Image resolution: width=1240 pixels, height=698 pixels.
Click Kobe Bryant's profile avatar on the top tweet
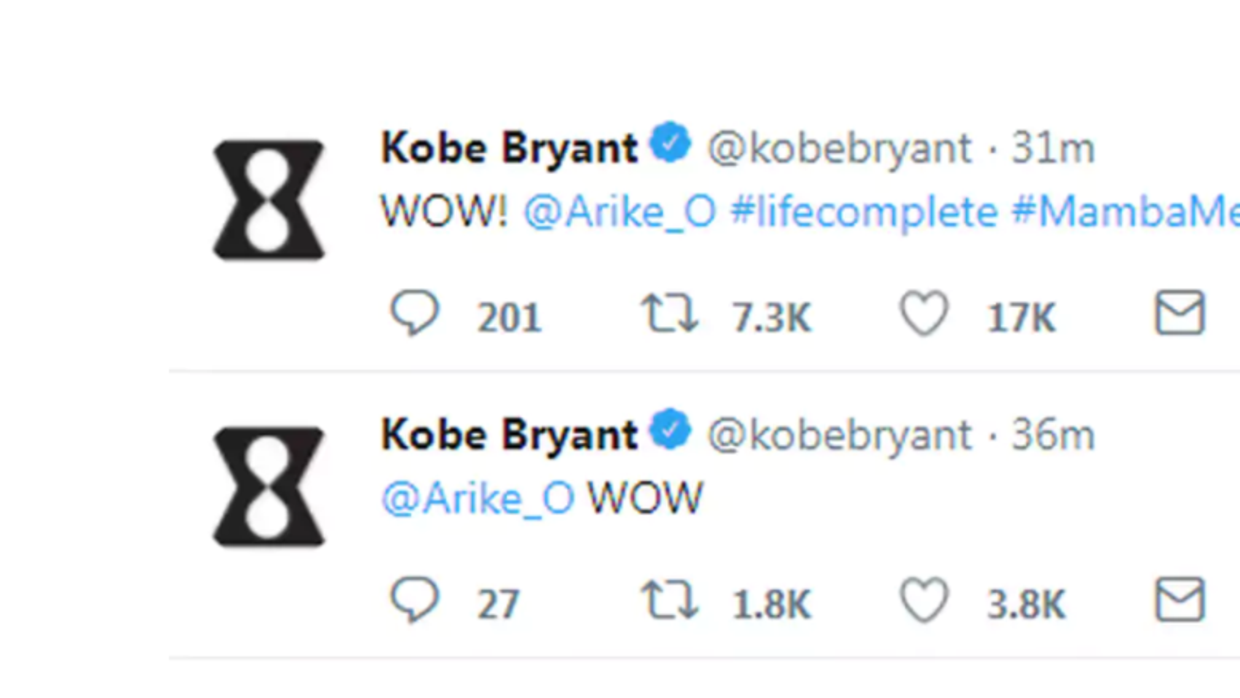tap(268, 196)
